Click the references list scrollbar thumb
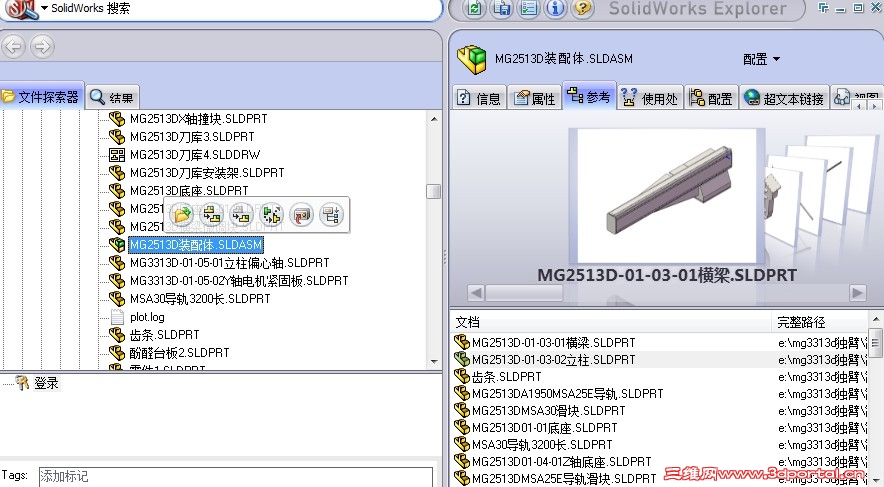The height and width of the screenshot is (487, 884). point(876,343)
